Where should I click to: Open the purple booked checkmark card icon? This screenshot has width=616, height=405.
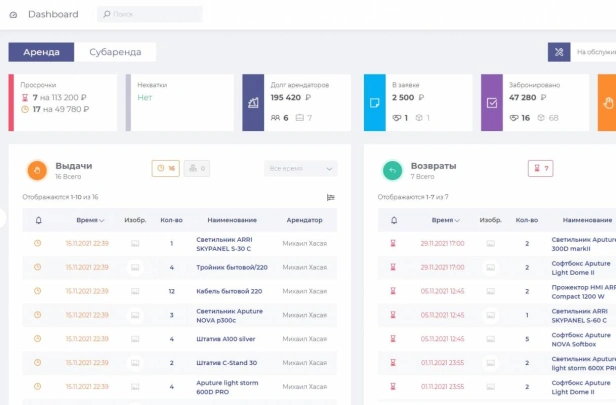click(x=492, y=103)
